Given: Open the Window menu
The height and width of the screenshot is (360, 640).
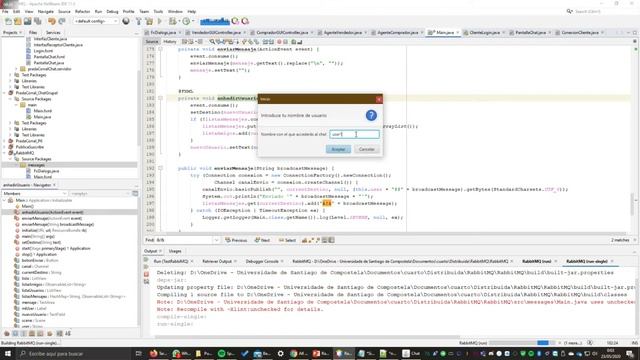Looking at the screenshot, I should click(x=175, y=11).
